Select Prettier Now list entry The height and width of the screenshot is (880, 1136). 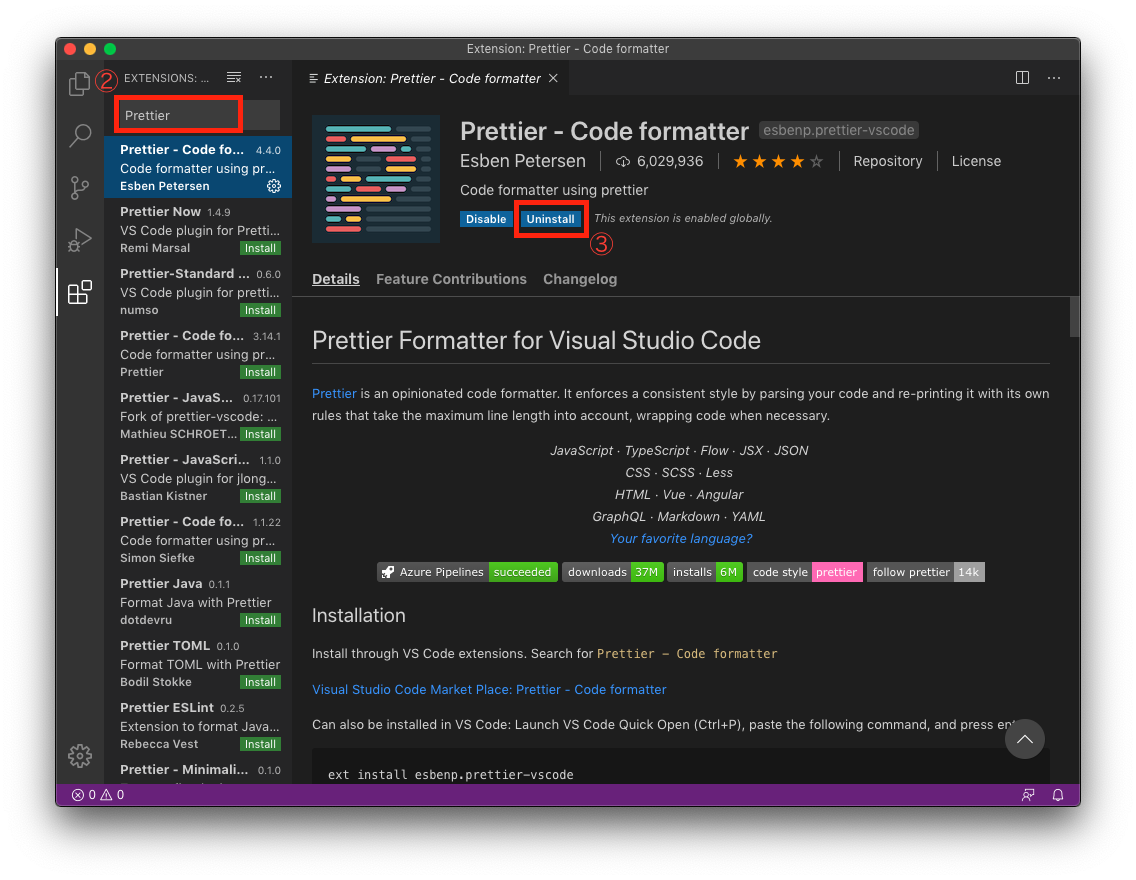199,229
